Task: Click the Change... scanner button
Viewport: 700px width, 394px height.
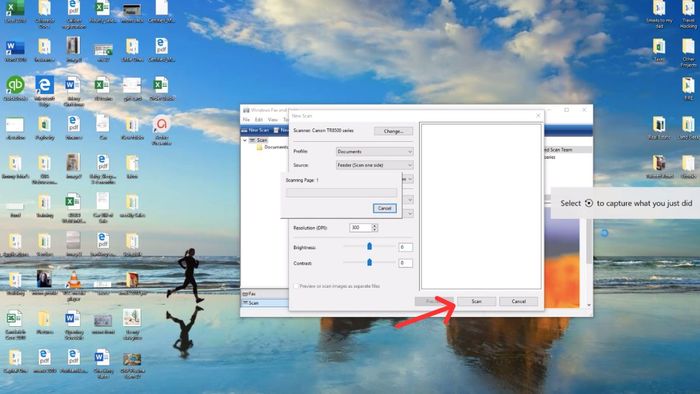Action: tap(393, 131)
